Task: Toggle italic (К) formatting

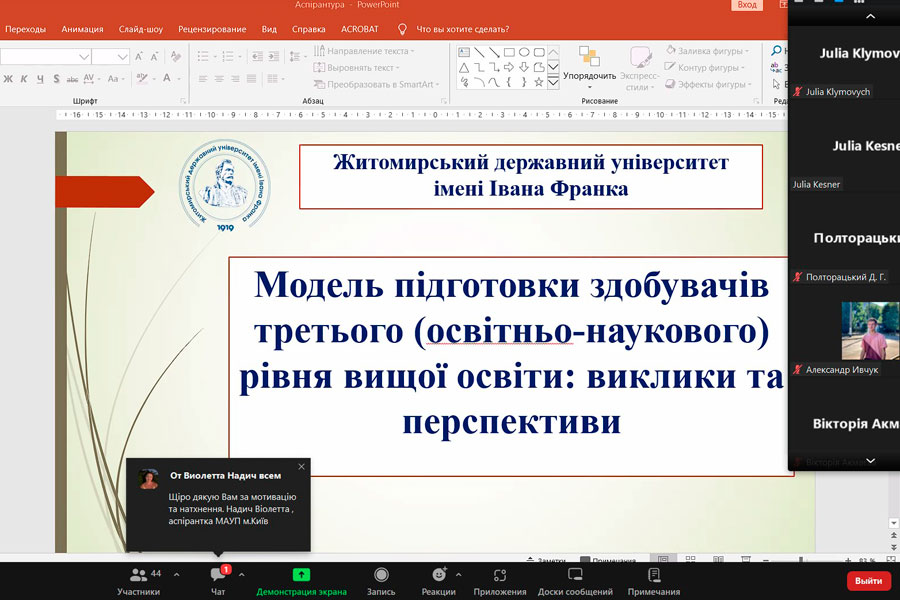Action: coord(23,79)
